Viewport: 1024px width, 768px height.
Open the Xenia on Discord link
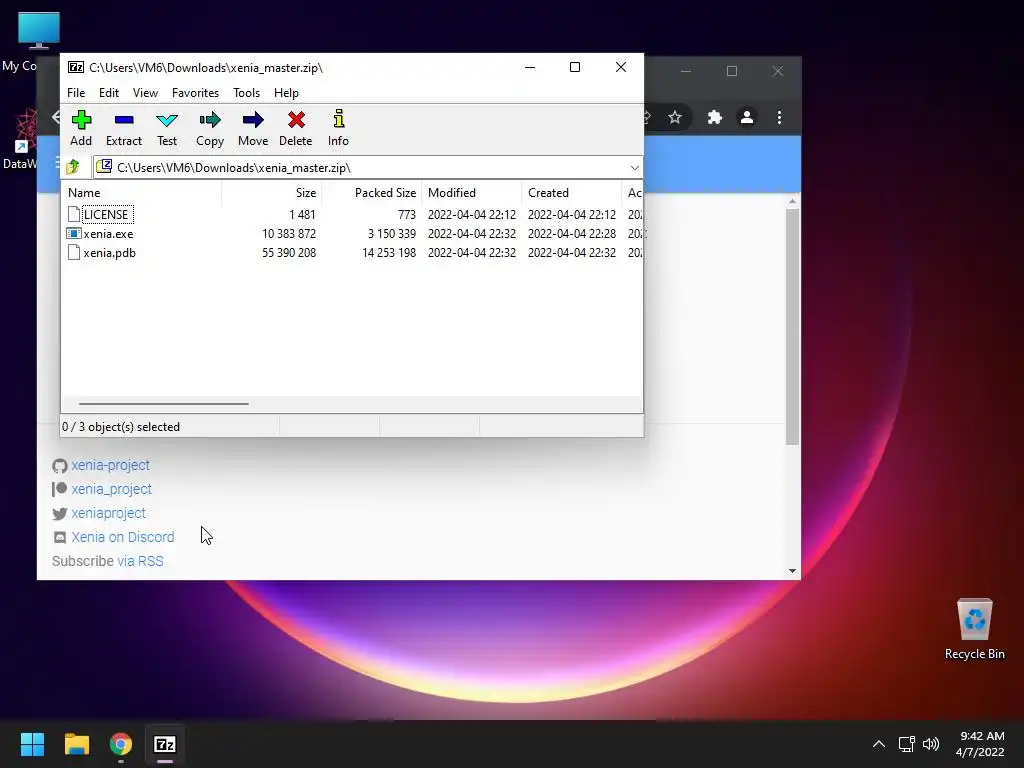coord(123,537)
